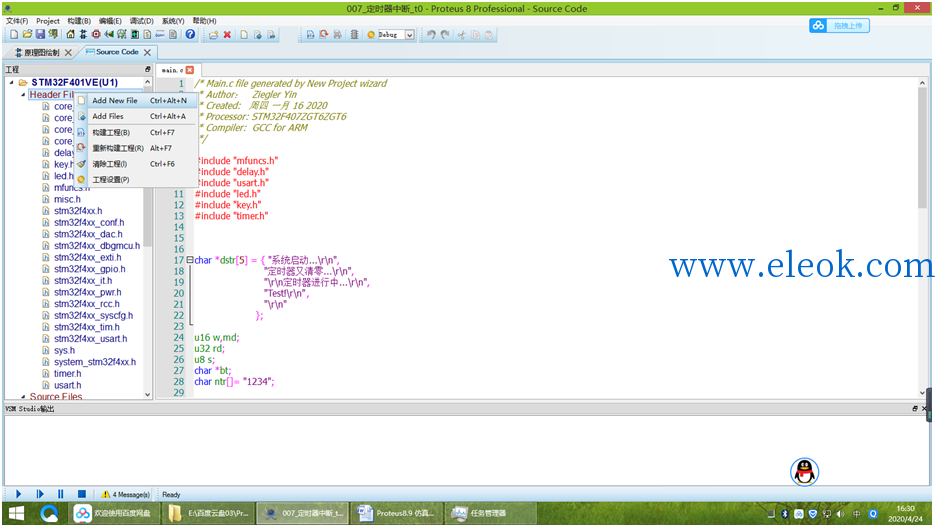
Task: Click the Undo arrow icon
Action: point(431,35)
